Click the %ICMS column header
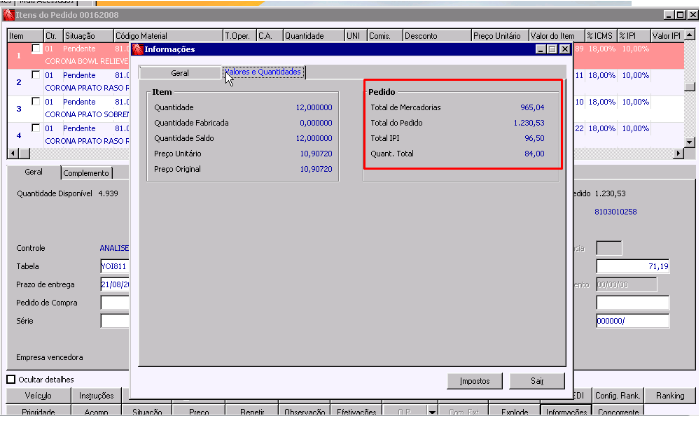 click(x=600, y=36)
